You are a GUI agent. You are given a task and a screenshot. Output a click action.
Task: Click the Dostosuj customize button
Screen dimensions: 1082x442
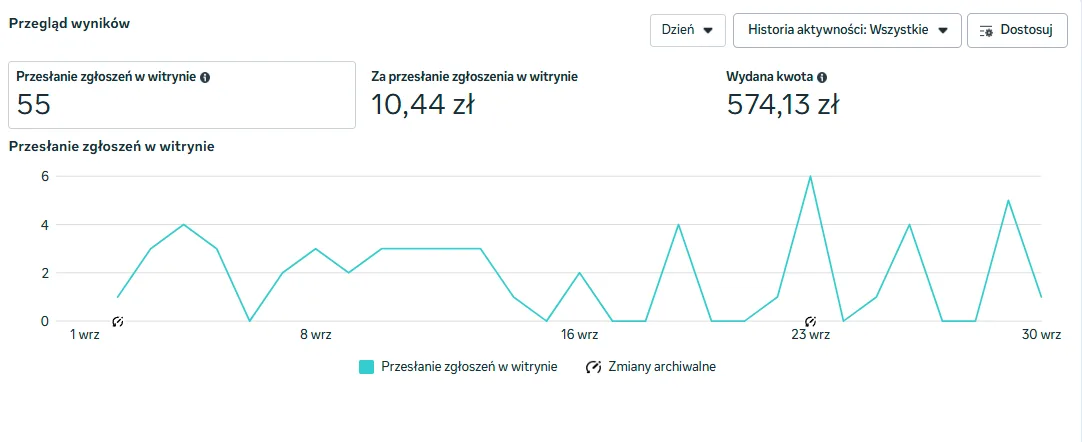[1018, 30]
